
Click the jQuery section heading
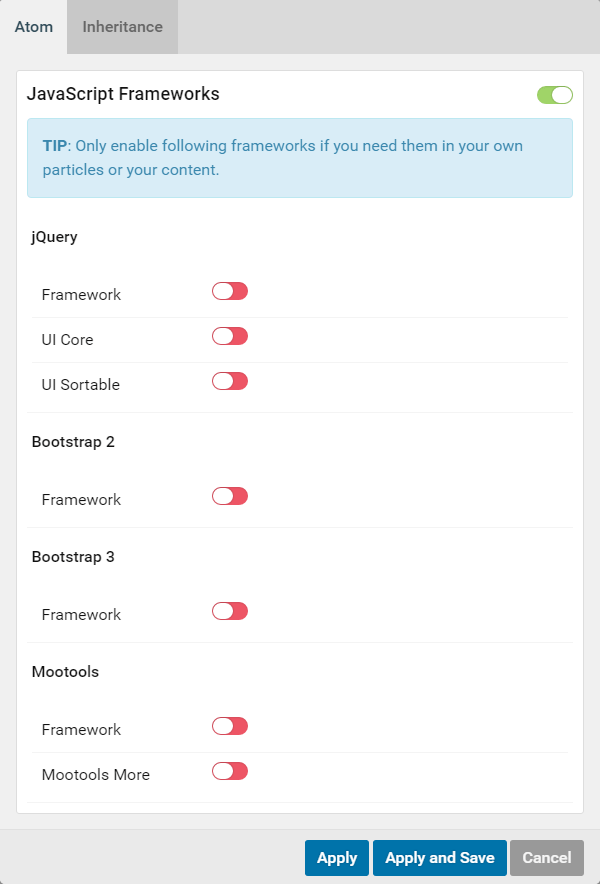[x=54, y=237]
